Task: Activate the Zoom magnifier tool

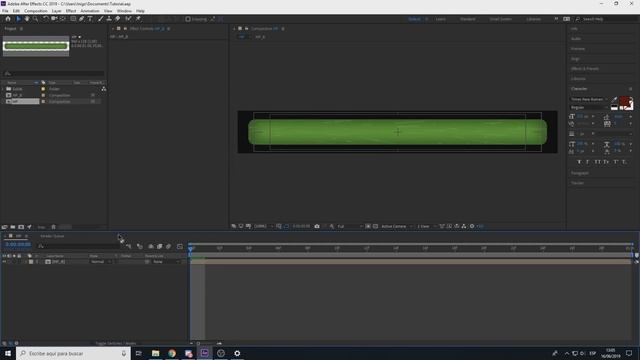Action: [x=36, y=19]
